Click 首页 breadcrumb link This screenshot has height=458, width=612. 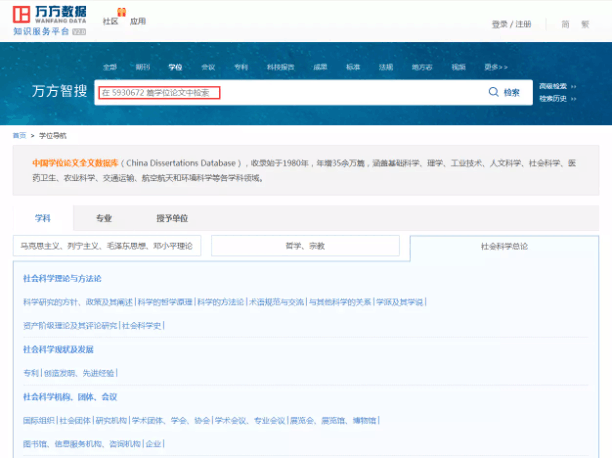pyautogui.click(x=19, y=135)
